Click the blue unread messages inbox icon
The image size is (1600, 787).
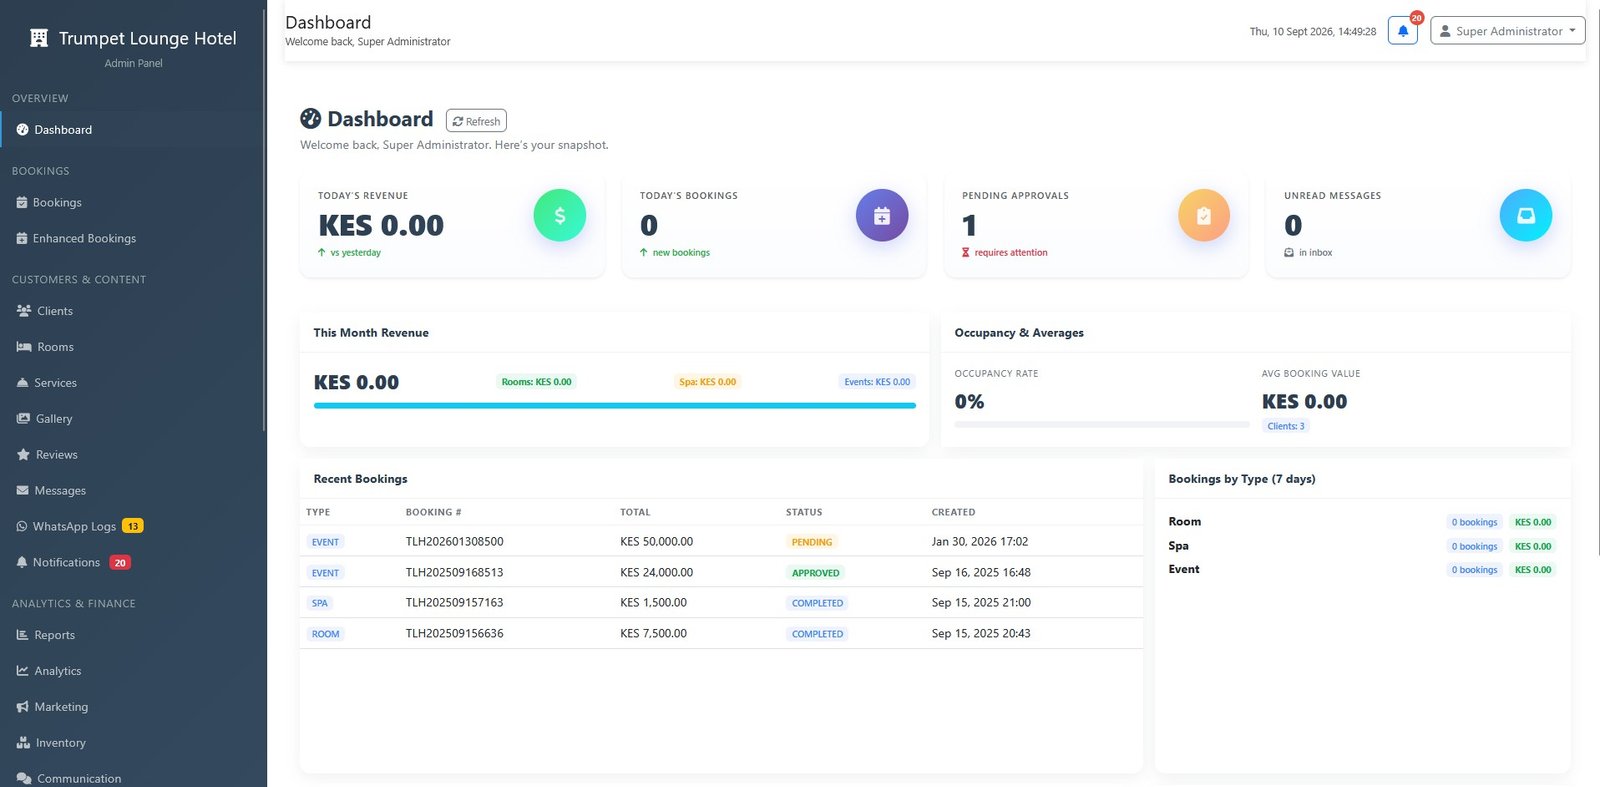click(1526, 215)
